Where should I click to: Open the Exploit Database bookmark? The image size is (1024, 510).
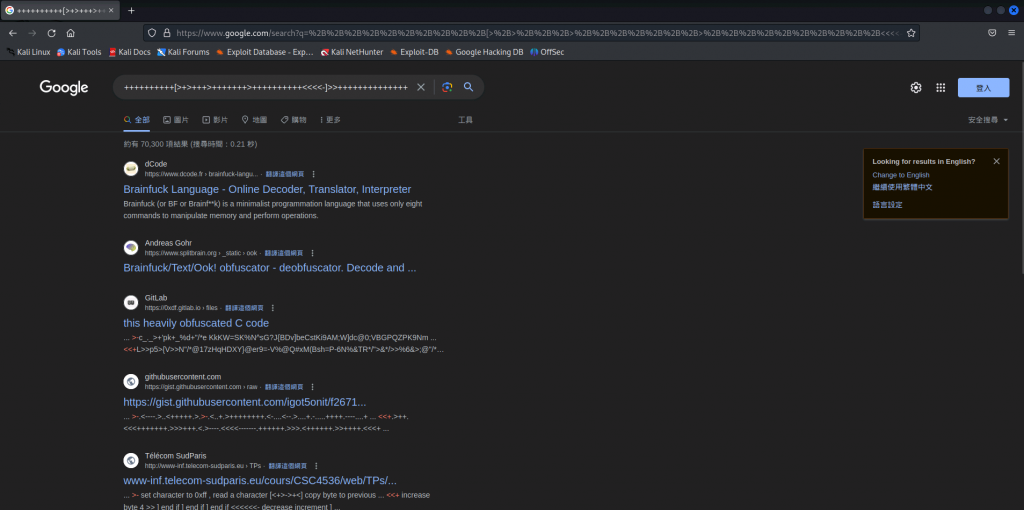pyautogui.click(x=264, y=52)
